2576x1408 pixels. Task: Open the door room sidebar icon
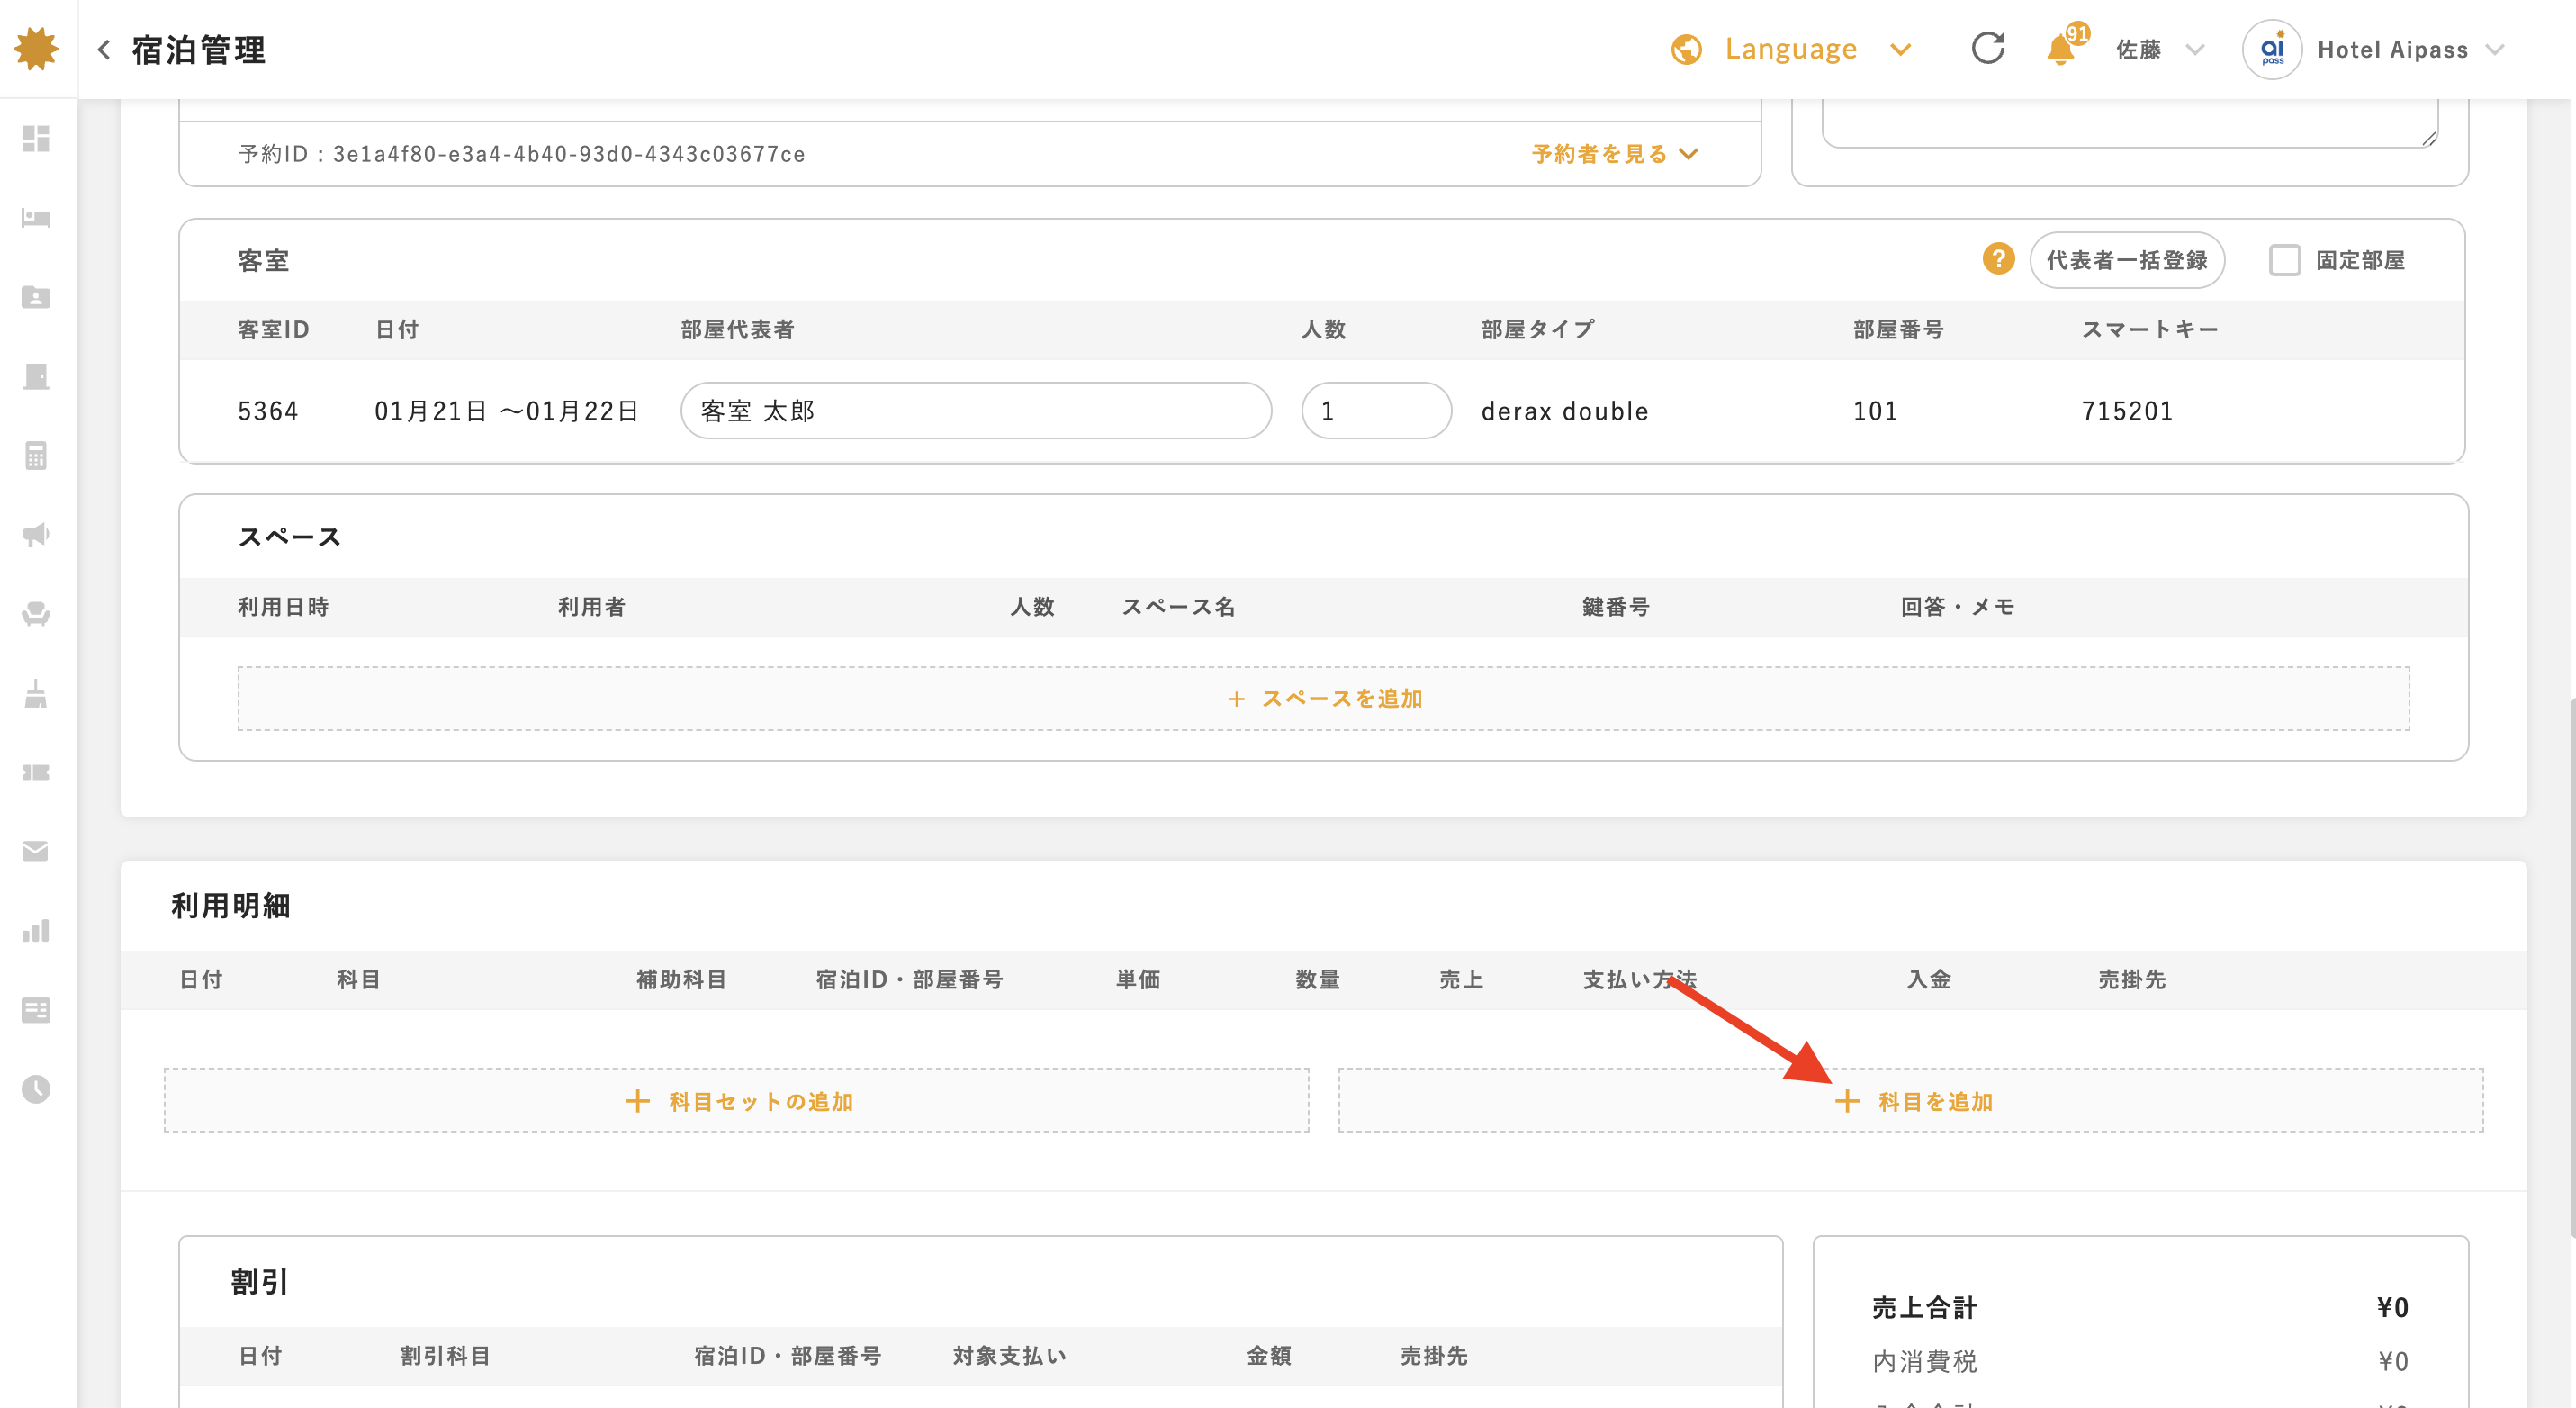click(x=36, y=376)
